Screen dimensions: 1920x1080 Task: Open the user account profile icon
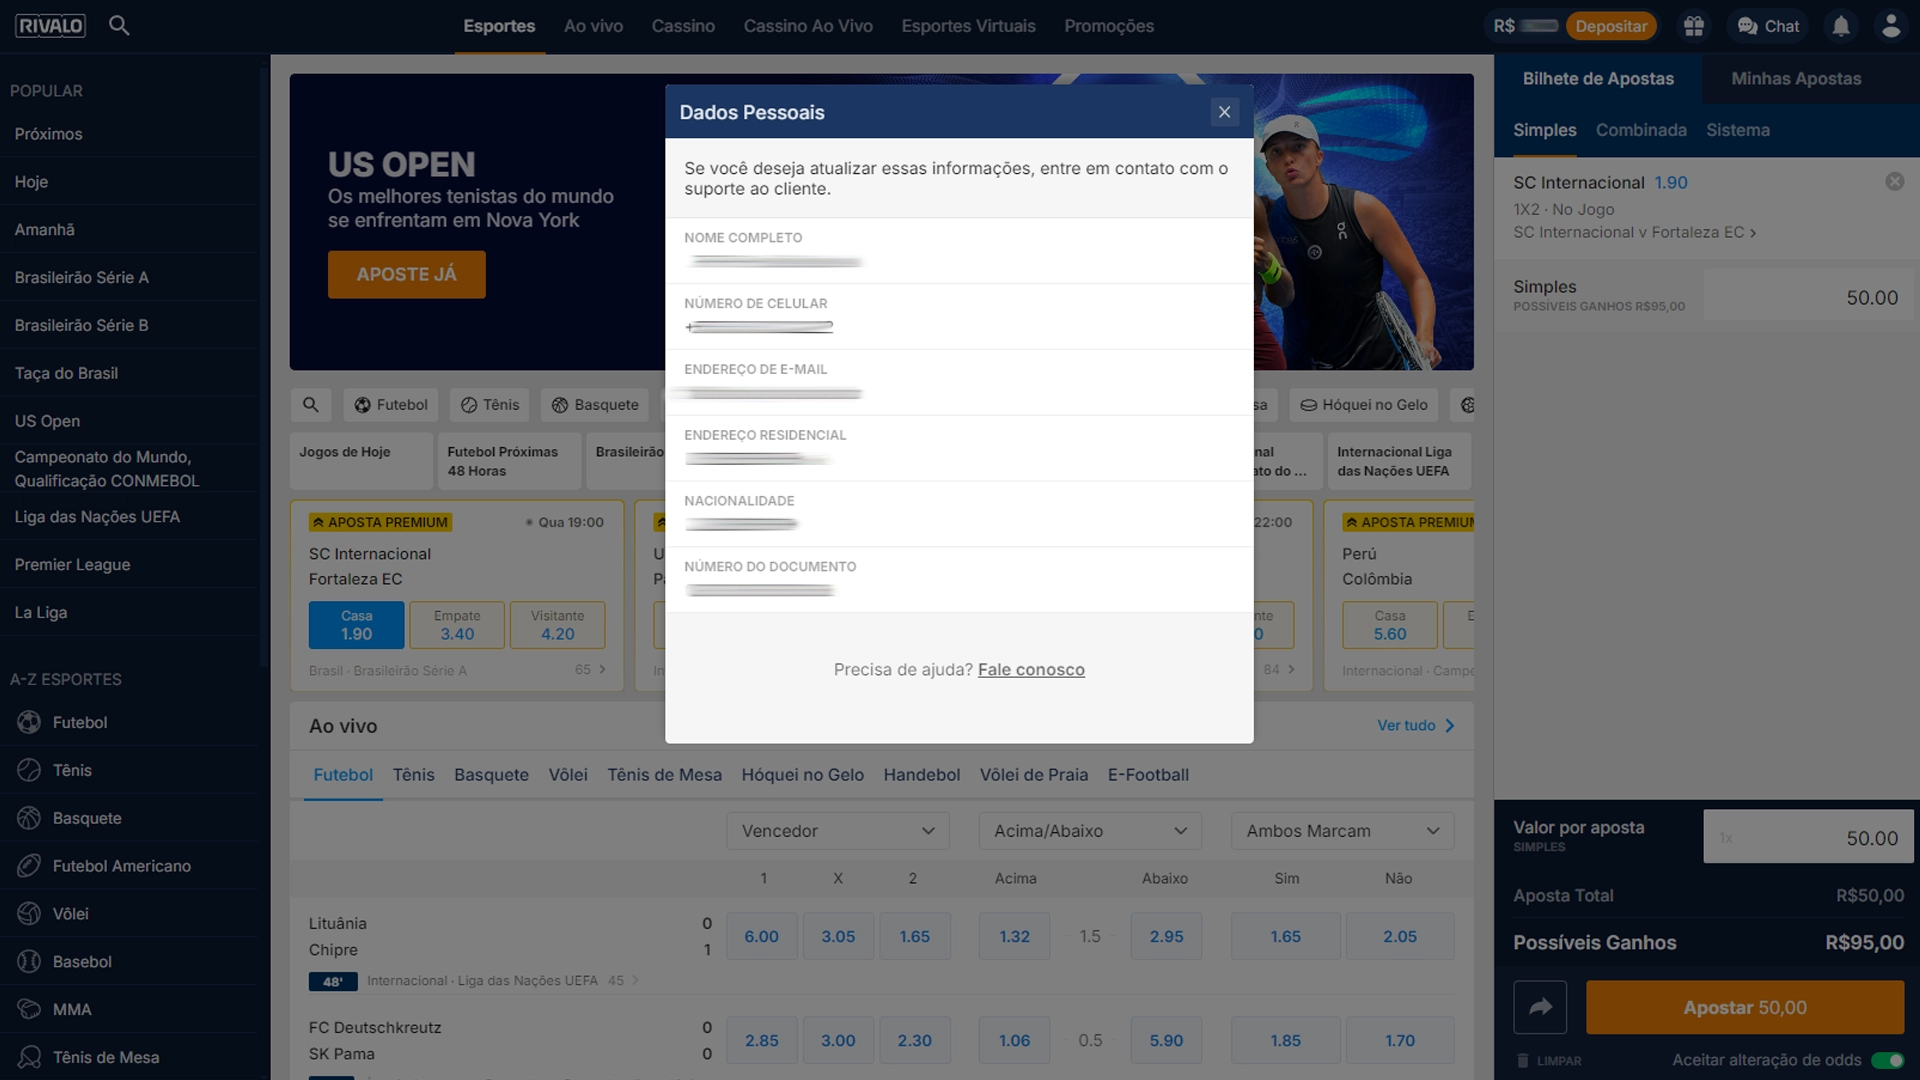(1890, 26)
